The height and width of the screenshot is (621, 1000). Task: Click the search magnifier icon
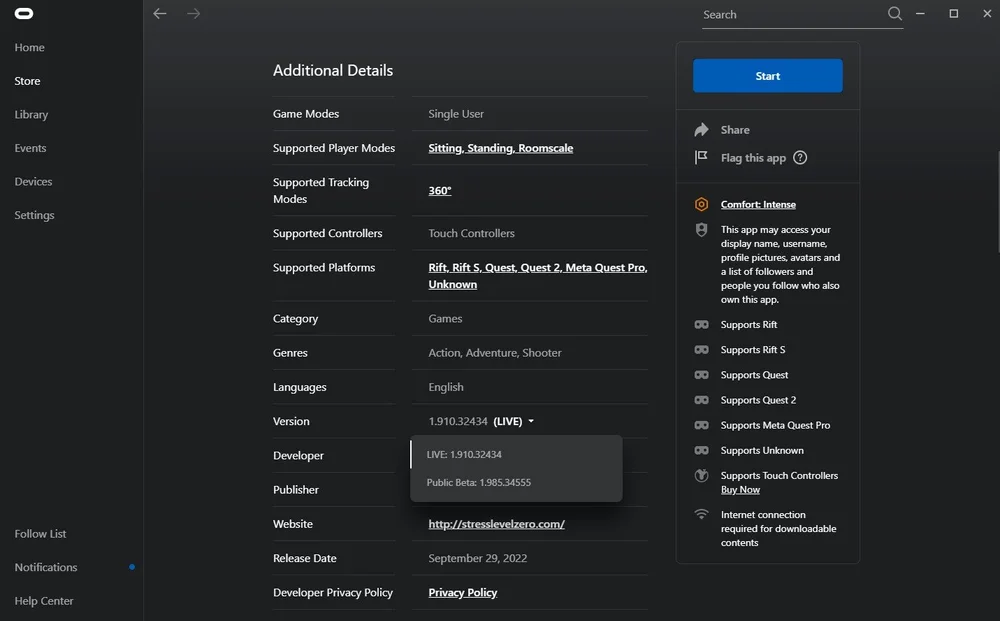click(x=895, y=14)
